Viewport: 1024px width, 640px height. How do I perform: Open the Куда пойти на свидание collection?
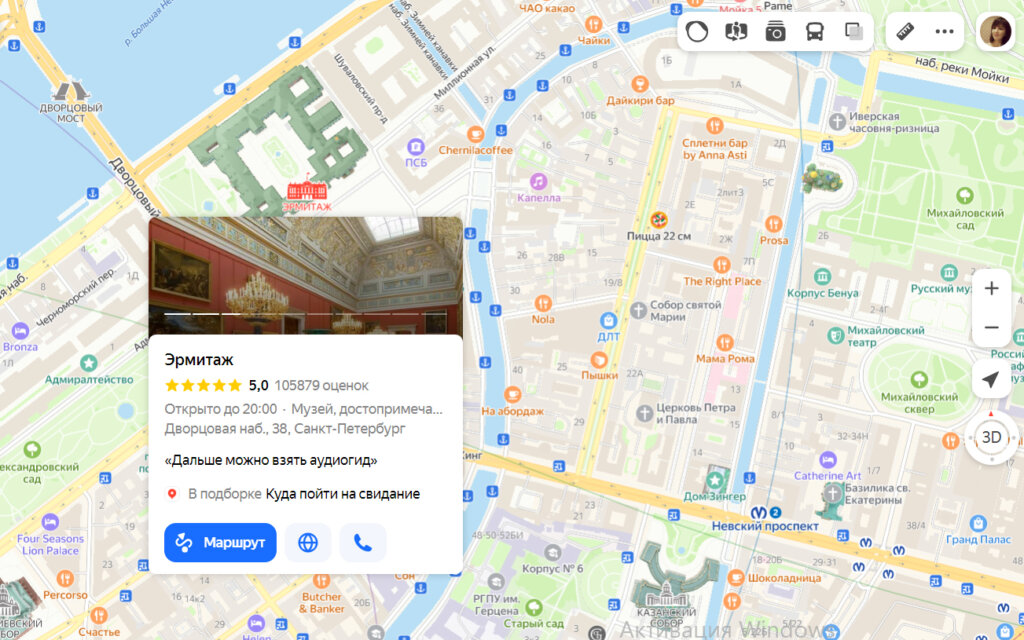click(342, 494)
